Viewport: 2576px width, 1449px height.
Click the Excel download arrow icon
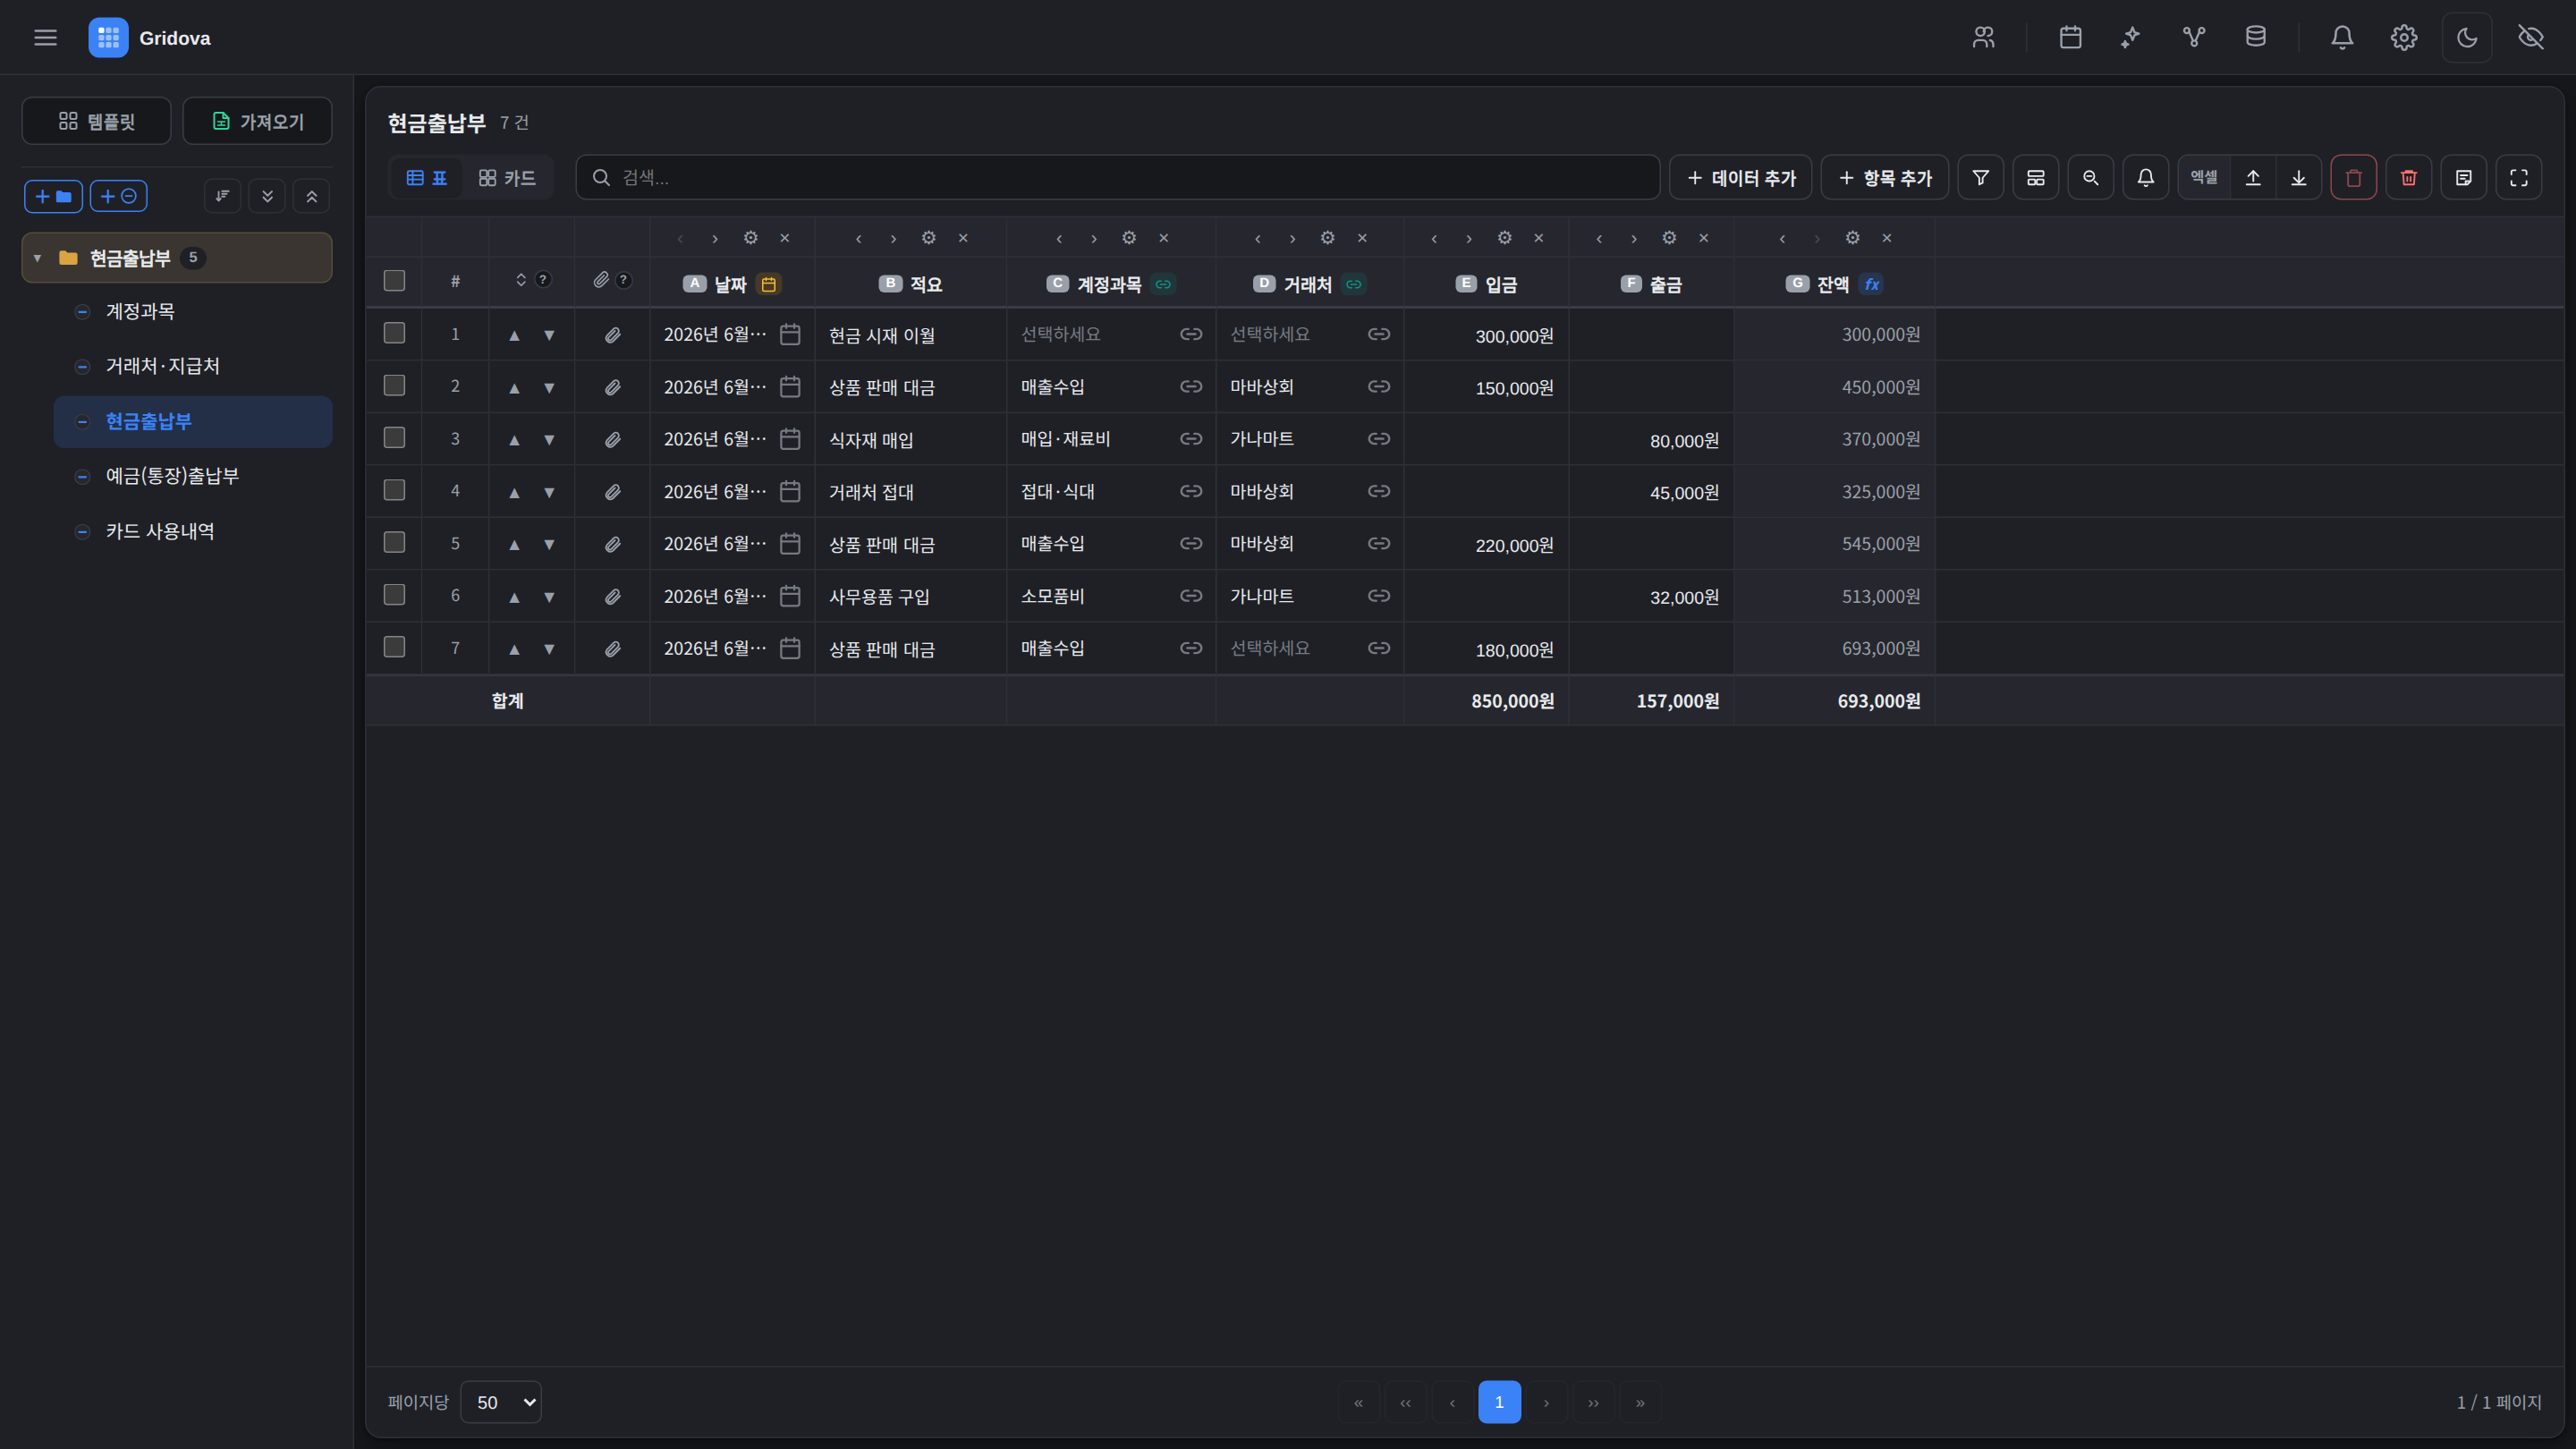[x=2298, y=178]
